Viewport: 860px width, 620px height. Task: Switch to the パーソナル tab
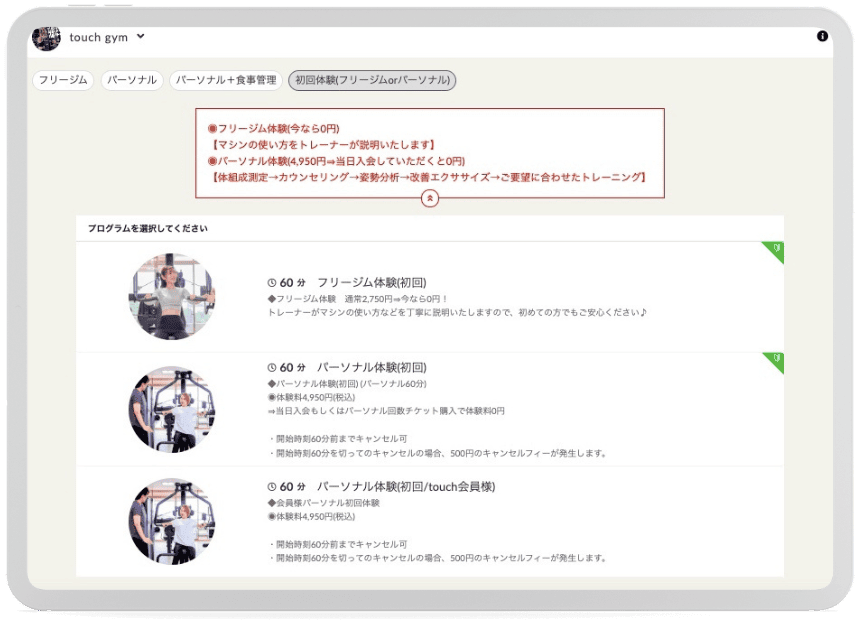pos(131,80)
